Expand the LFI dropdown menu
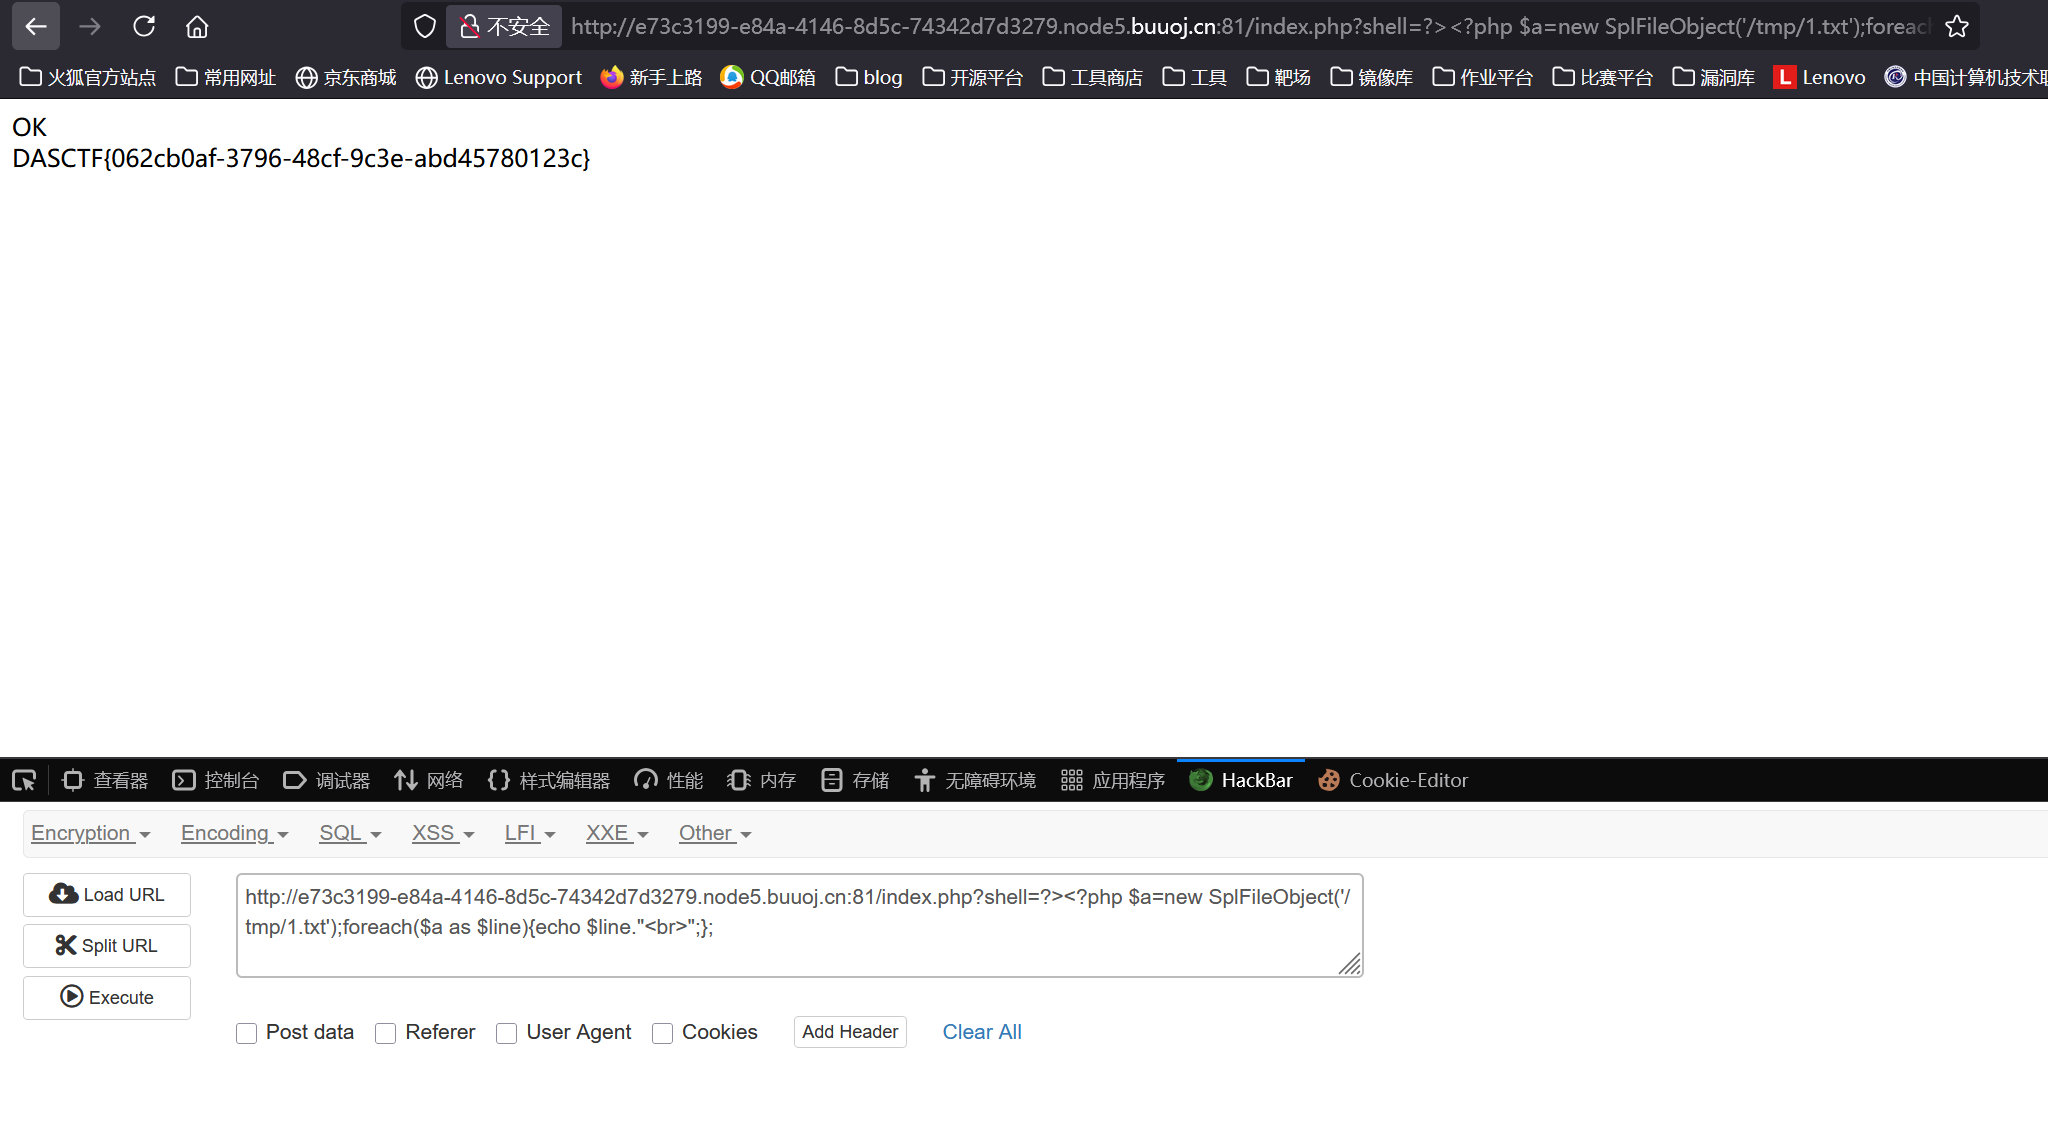The image size is (2048, 1131). (529, 833)
